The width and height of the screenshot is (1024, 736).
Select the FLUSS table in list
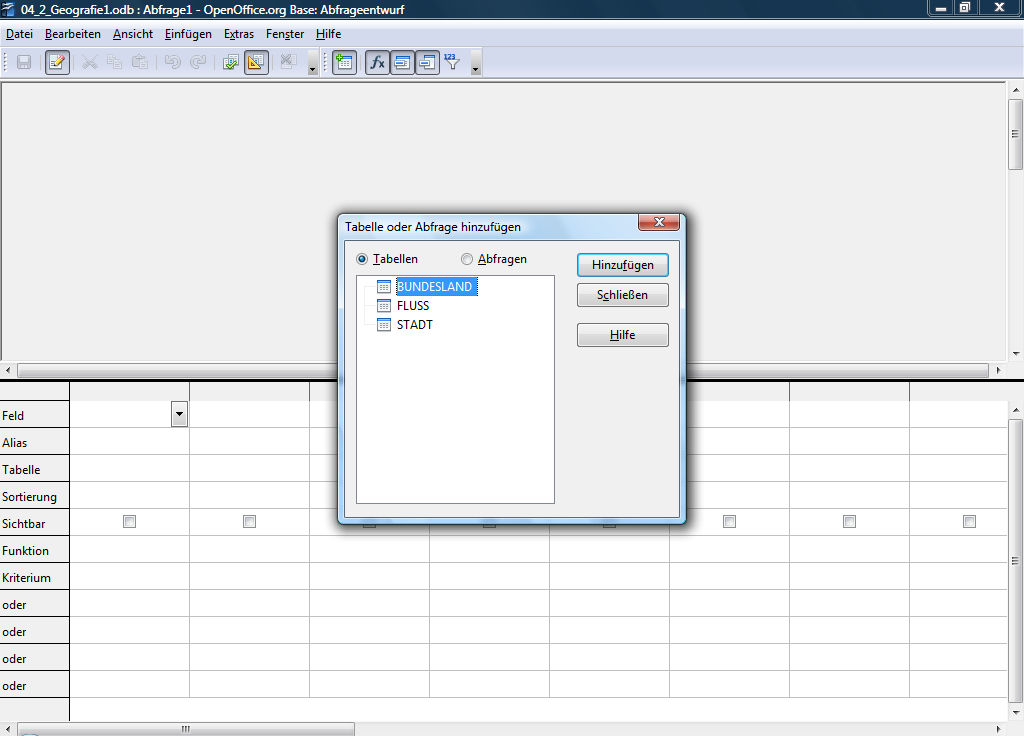click(412, 306)
